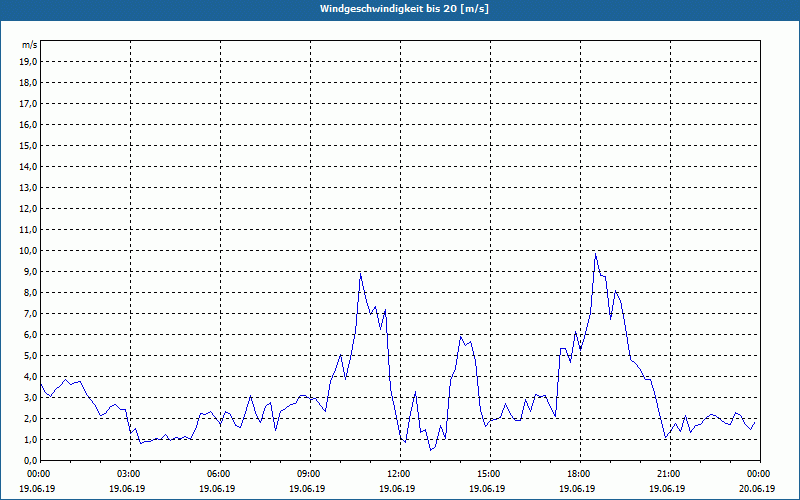This screenshot has width=800, height=500.
Task: Click the 20.06.19 date label
Action: 757,489
